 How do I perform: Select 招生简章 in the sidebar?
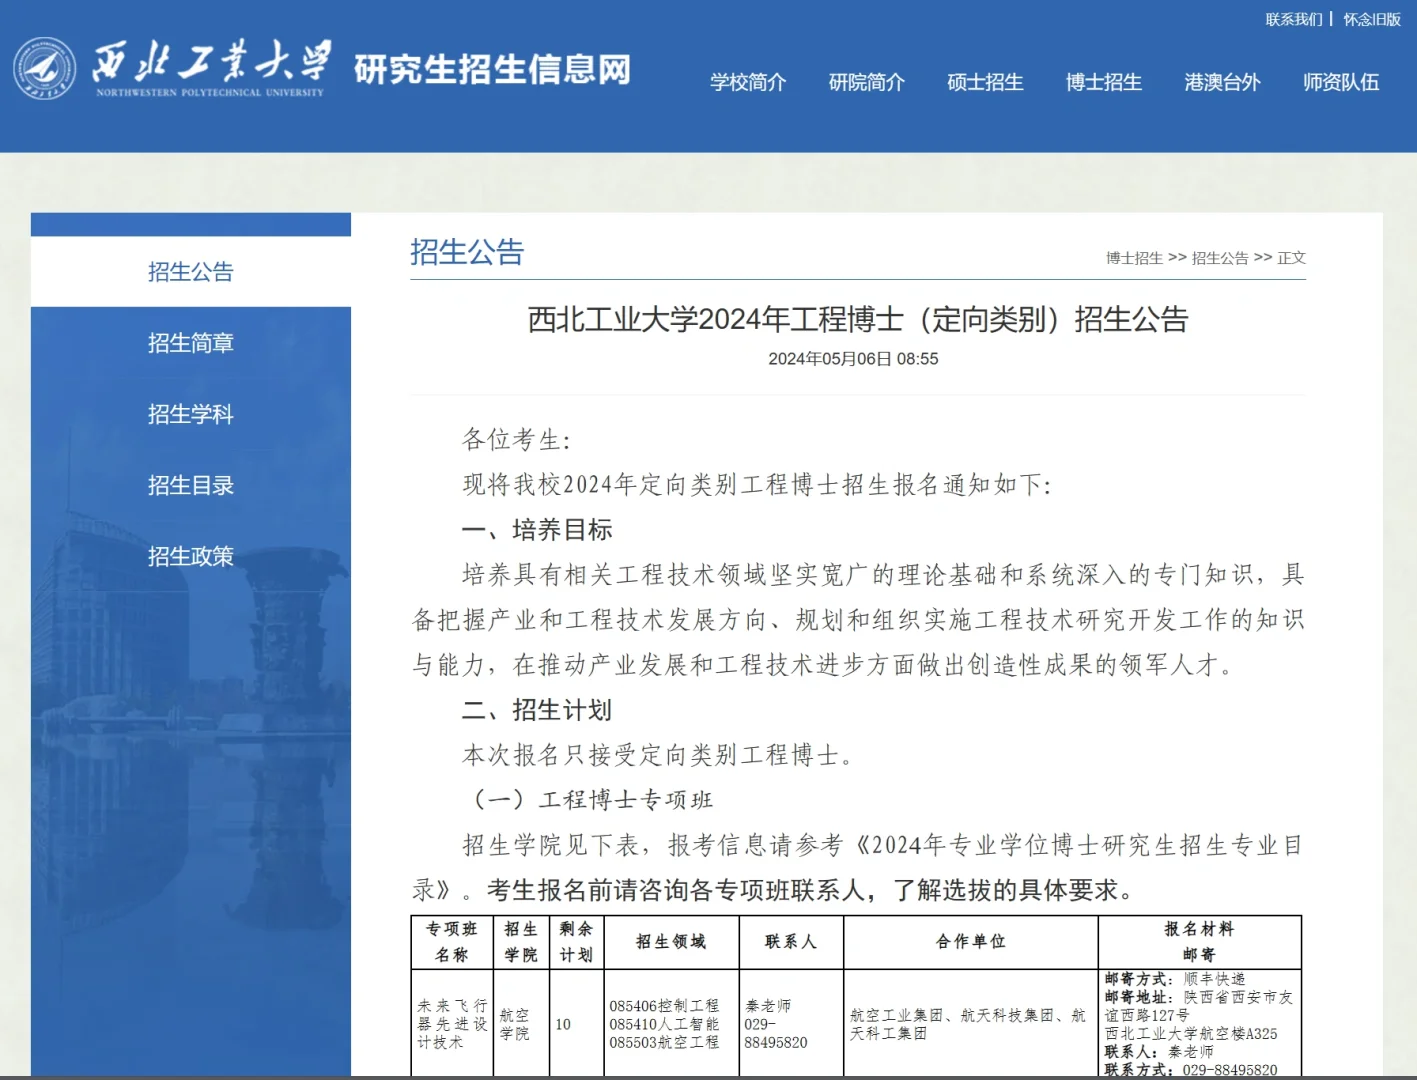pyautogui.click(x=191, y=343)
